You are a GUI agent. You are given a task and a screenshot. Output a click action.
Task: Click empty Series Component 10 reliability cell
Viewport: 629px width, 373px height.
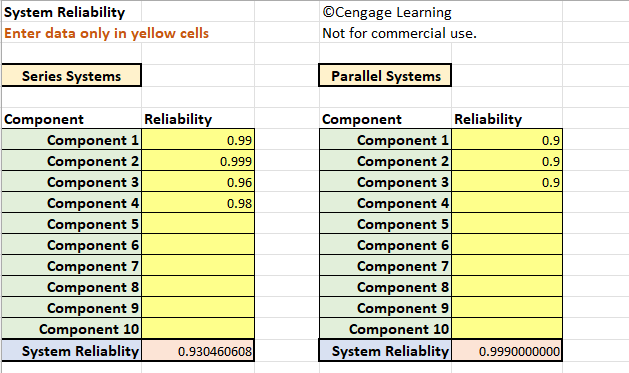tap(198, 328)
